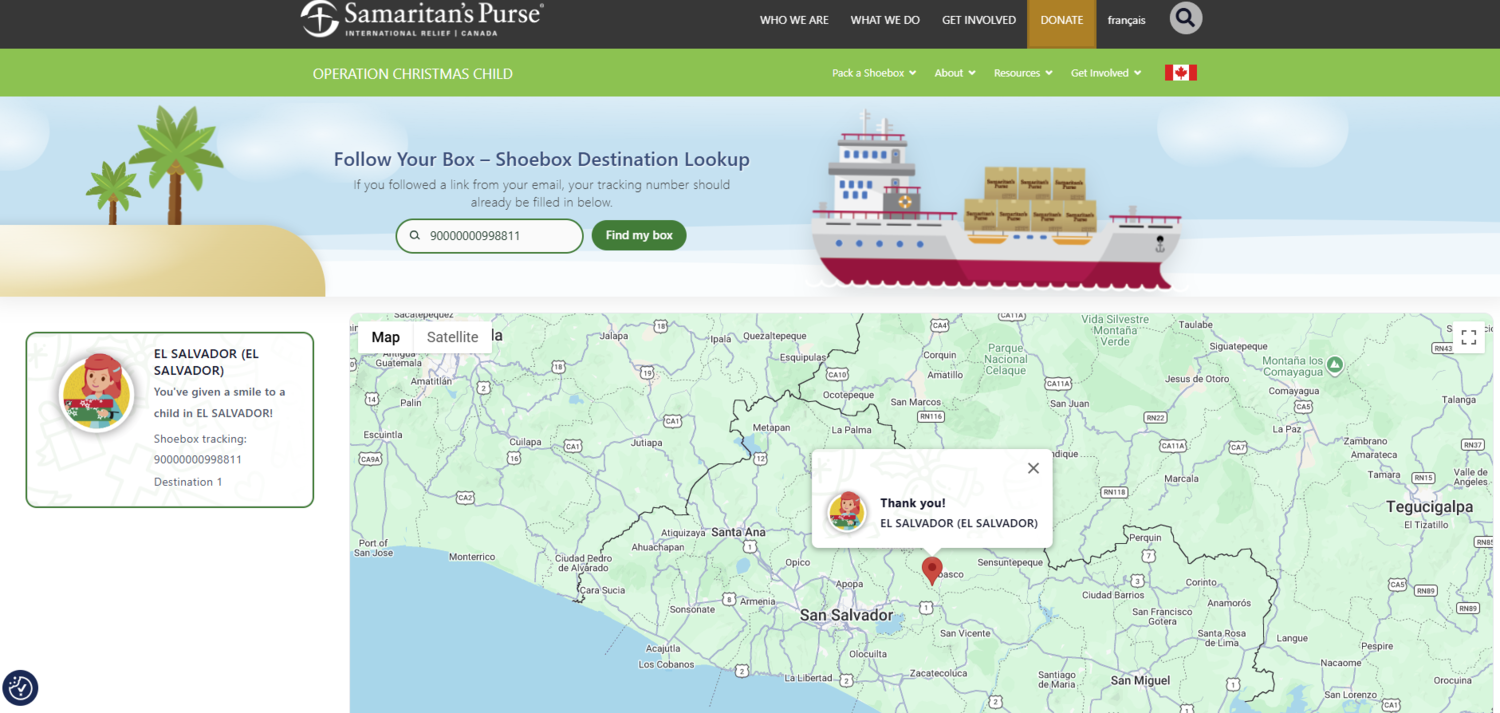Click the avatar in the map popup
The width and height of the screenshot is (1500, 713).
coord(847,512)
